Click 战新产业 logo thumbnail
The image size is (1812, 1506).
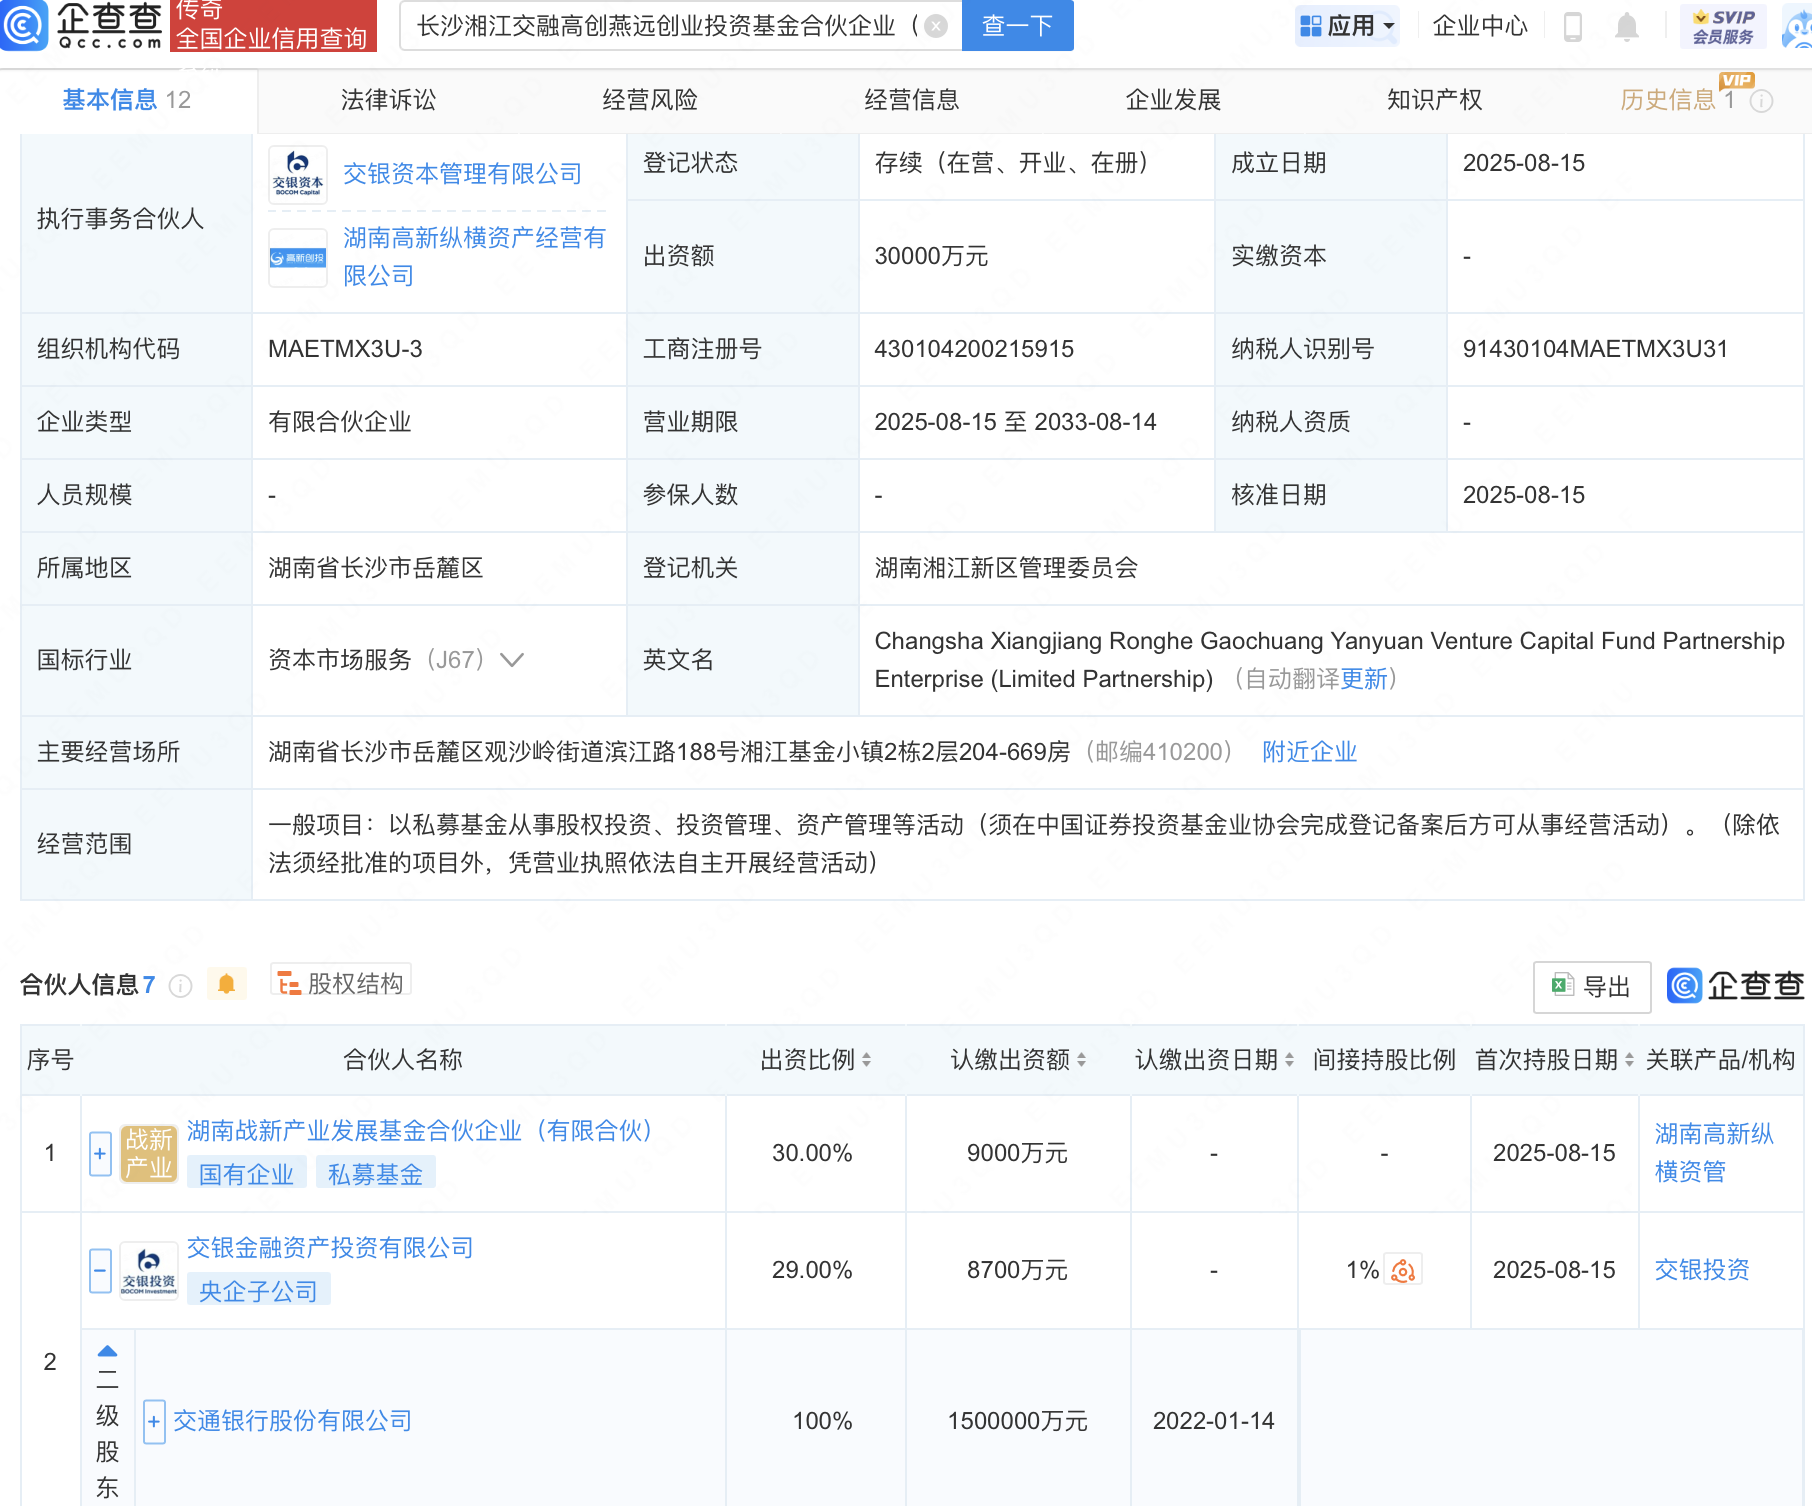pos(149,1154)
